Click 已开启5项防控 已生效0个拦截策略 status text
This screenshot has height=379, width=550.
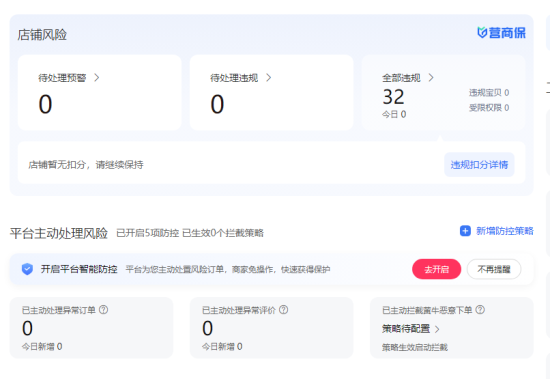[x=190, y=233]
